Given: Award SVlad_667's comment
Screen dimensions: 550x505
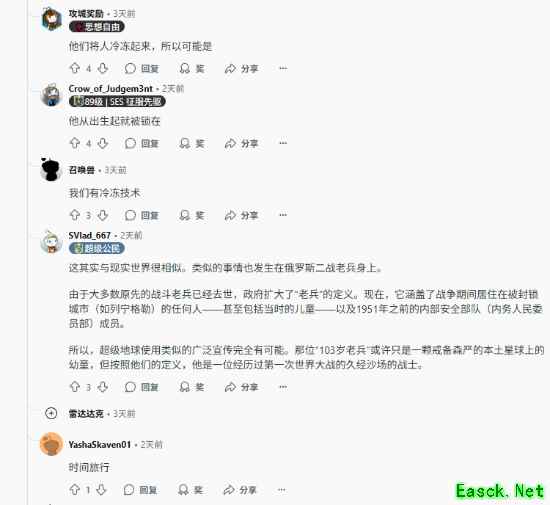Looking at the screenshot, I should click(x=192, y=387).
